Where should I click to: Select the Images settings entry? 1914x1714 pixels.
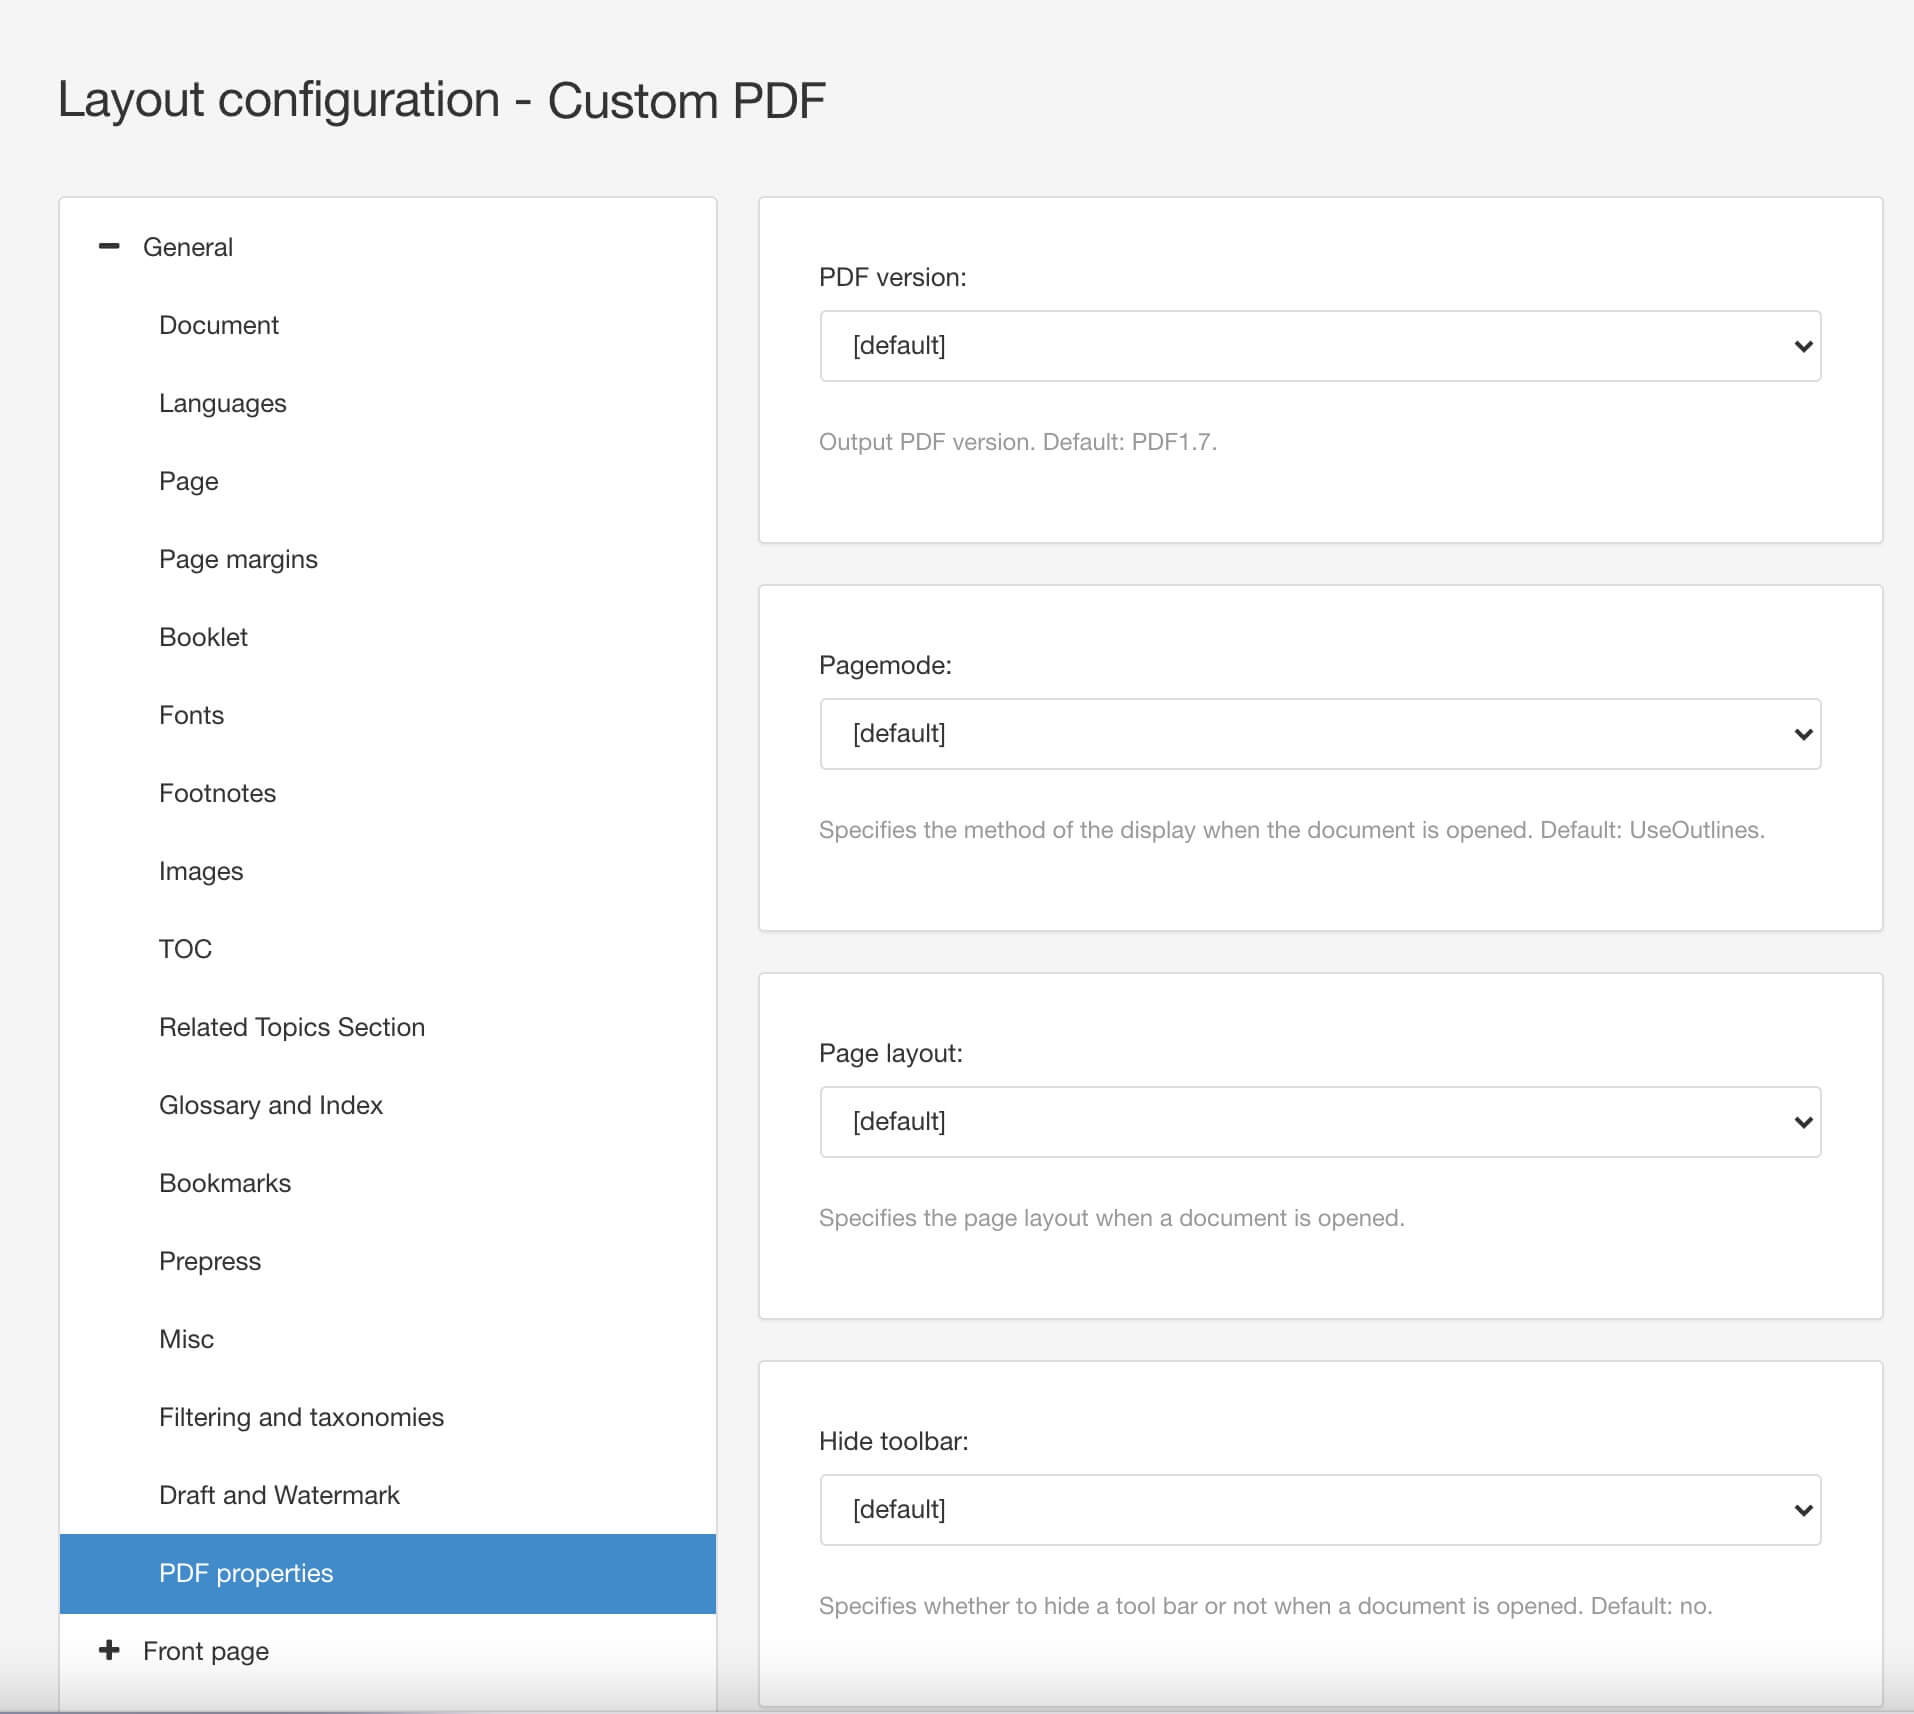pyautogui.click(x=201, y=870)
